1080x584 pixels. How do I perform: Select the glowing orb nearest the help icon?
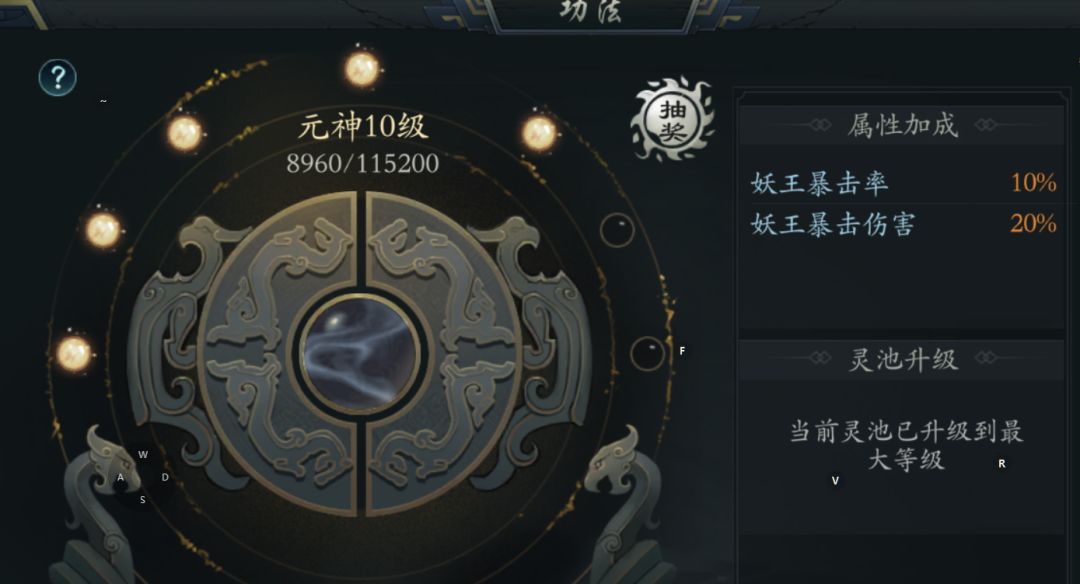point(185,133)
